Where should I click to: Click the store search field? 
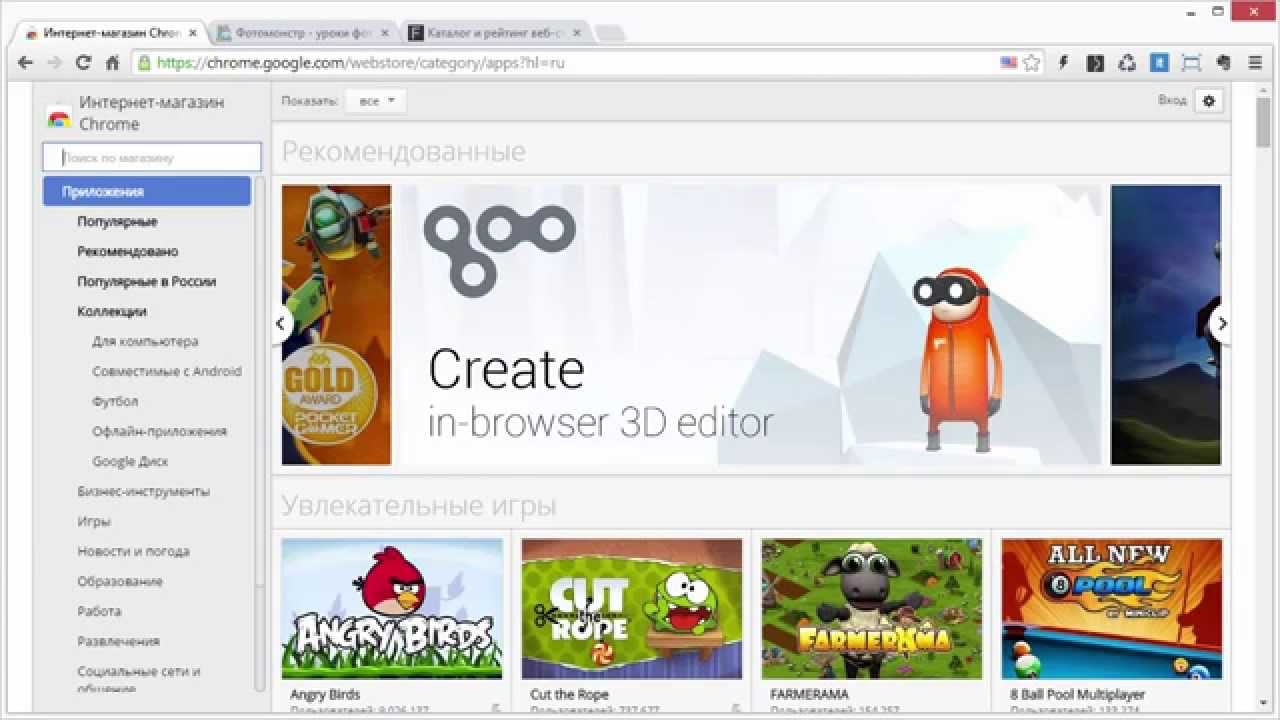point(152,157)
